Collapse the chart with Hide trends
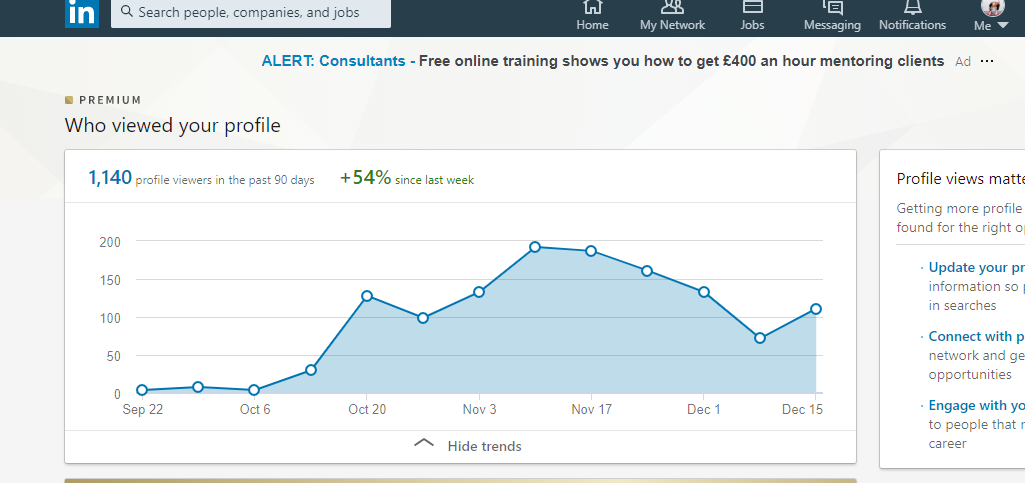The width and height of the screenshot is (1025, 483). (484, 446)
